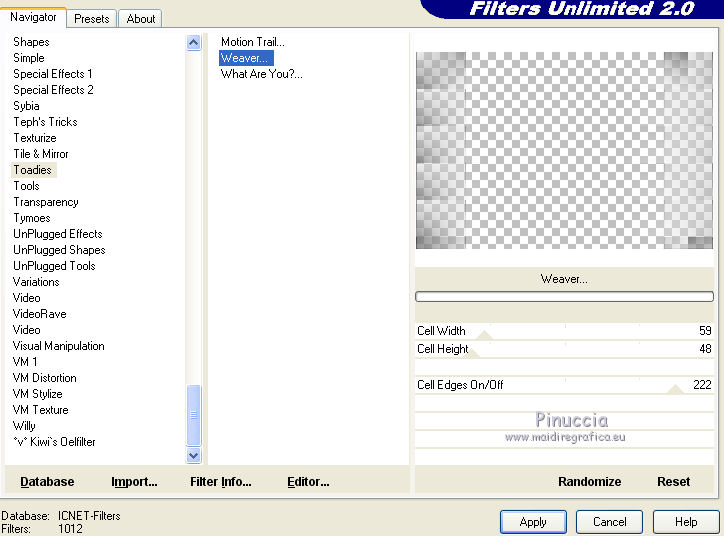Click the category list scroll down arrow
Image resolution: width=724 pixels, height=536 pixels.
(194, 456)
